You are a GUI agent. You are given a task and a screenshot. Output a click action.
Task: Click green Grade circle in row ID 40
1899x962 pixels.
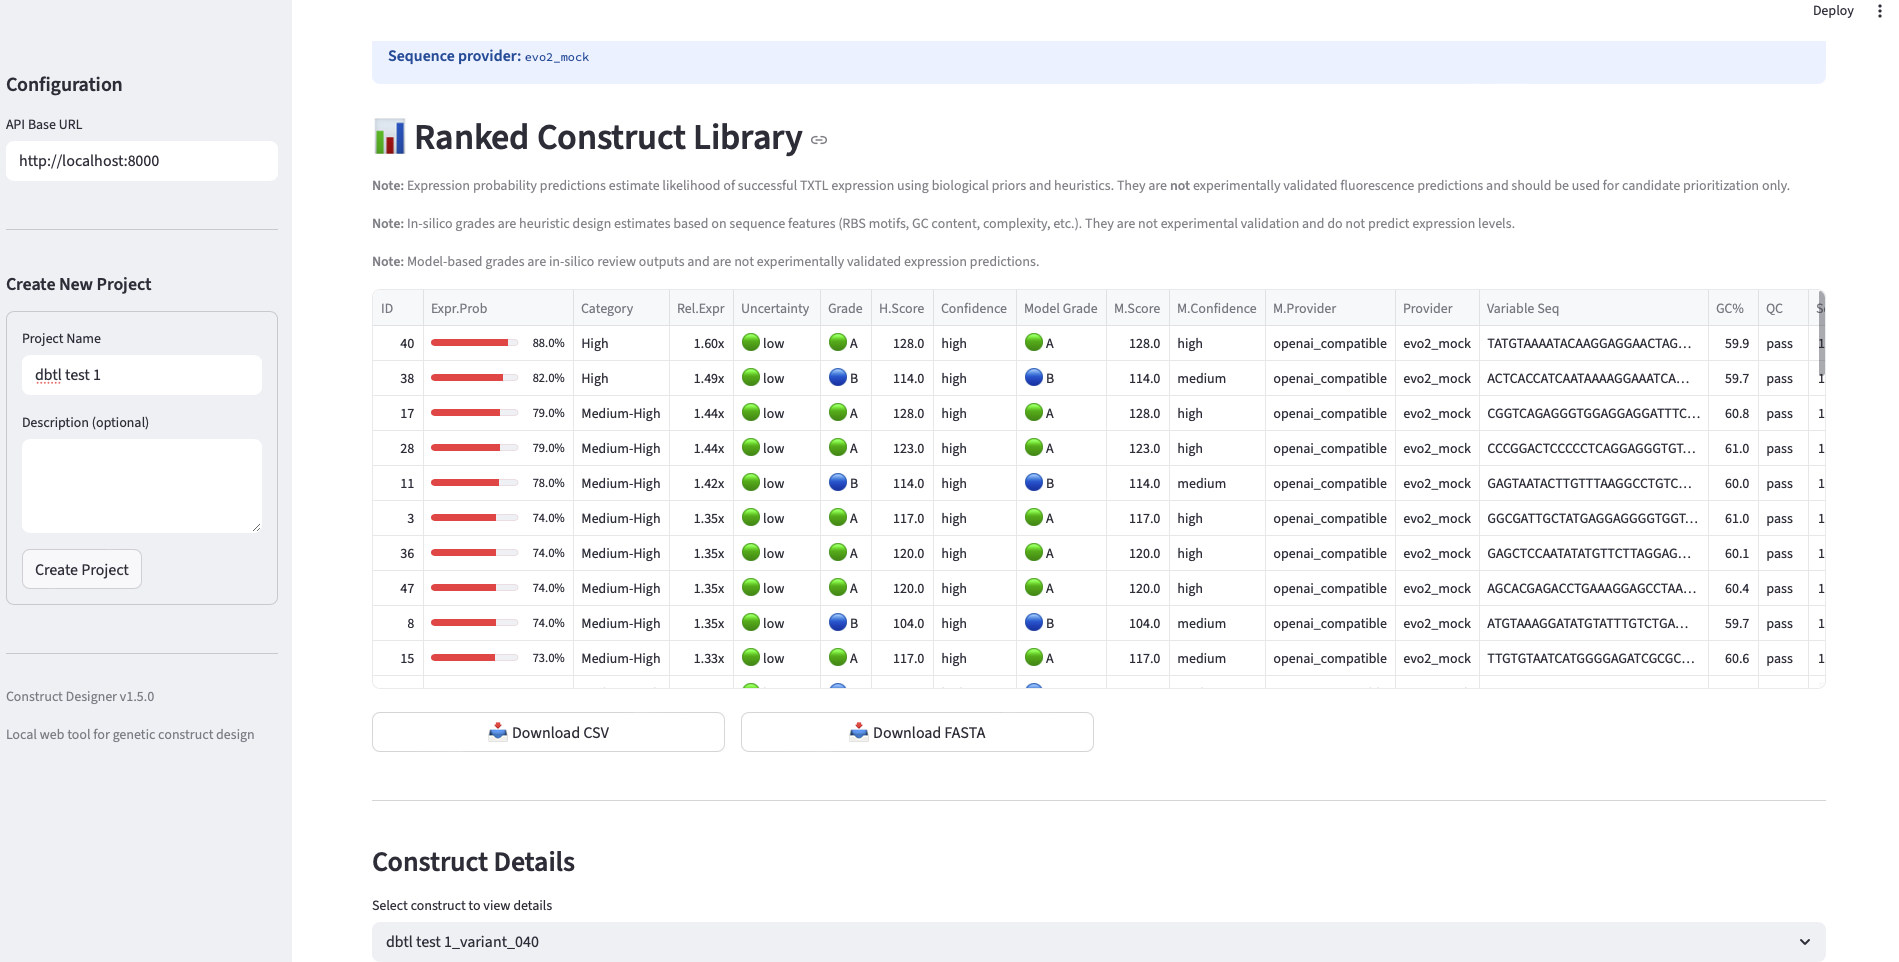click(x=838, y=343)
